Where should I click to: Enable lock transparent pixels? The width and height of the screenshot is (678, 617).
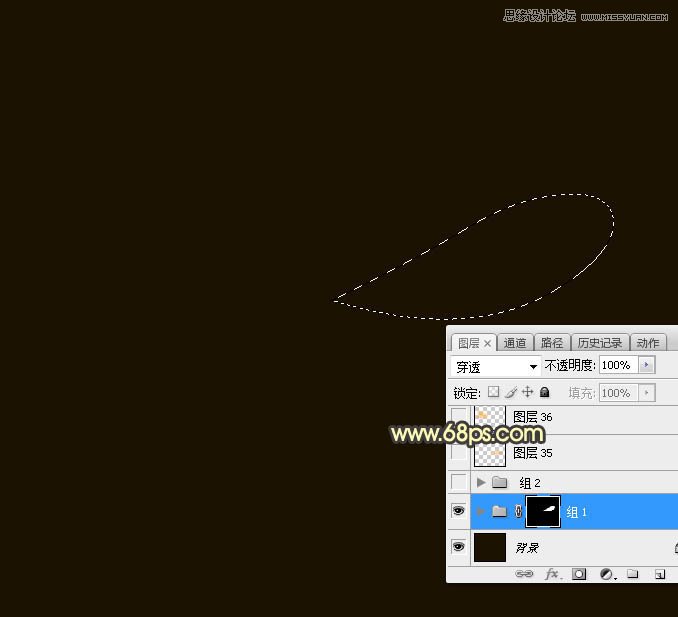[493, 393]
